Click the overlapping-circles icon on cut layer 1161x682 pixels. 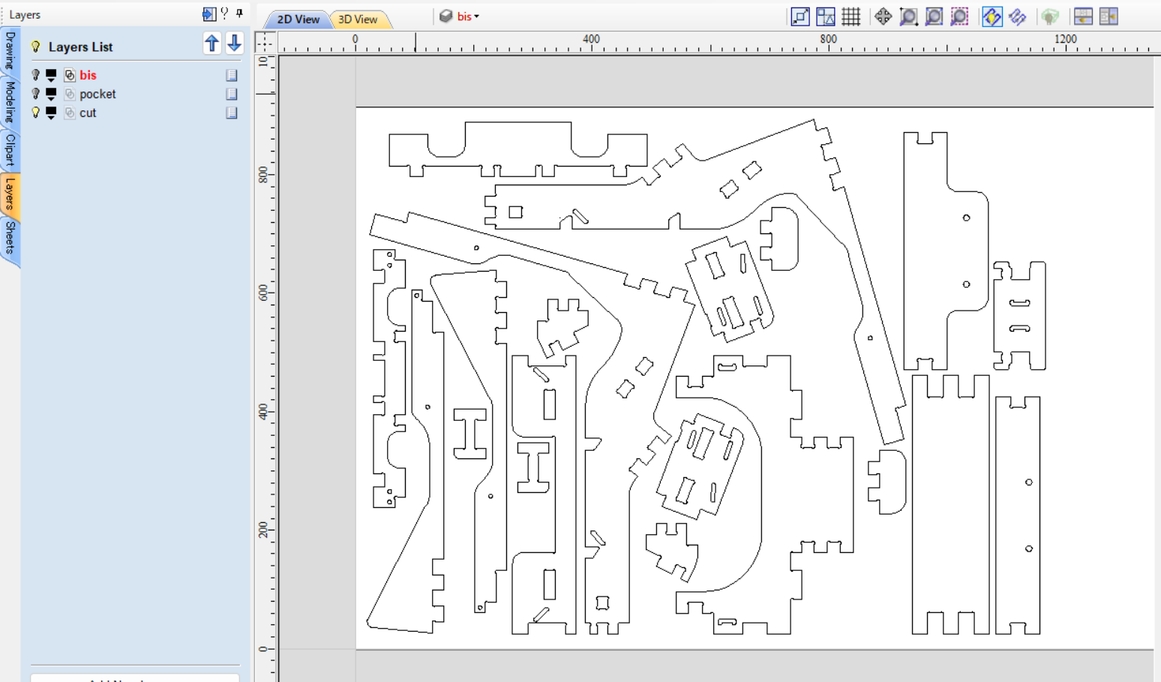click(70, 113)
